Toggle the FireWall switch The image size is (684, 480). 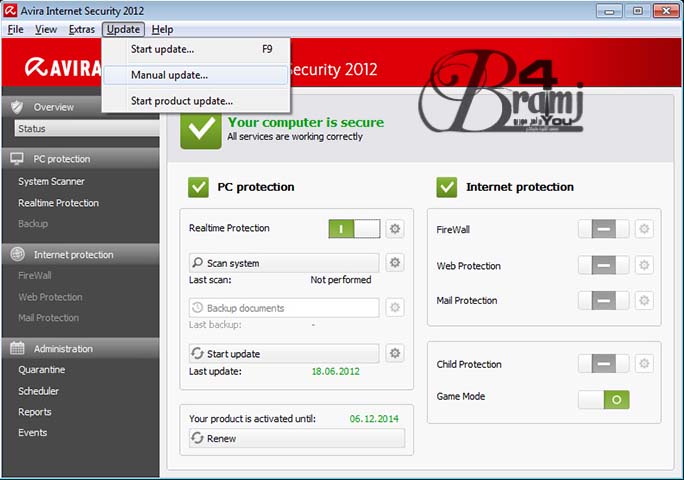[x=604, y=229]
